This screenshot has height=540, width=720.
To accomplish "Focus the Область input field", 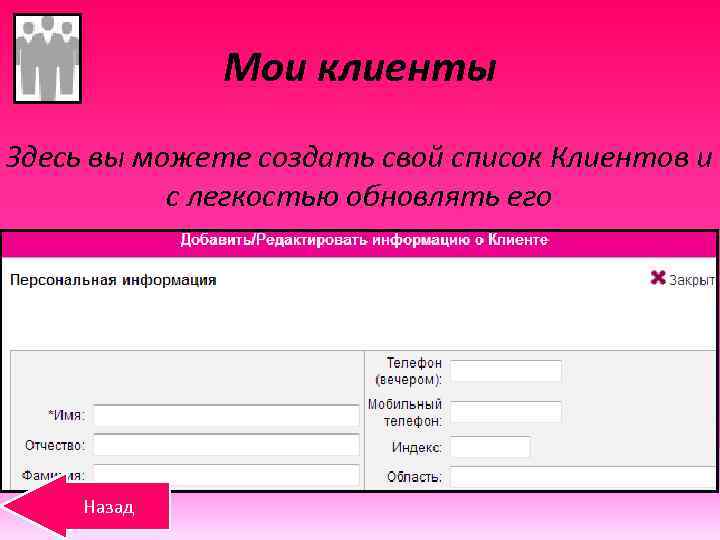I will click(x=583, y=477).
